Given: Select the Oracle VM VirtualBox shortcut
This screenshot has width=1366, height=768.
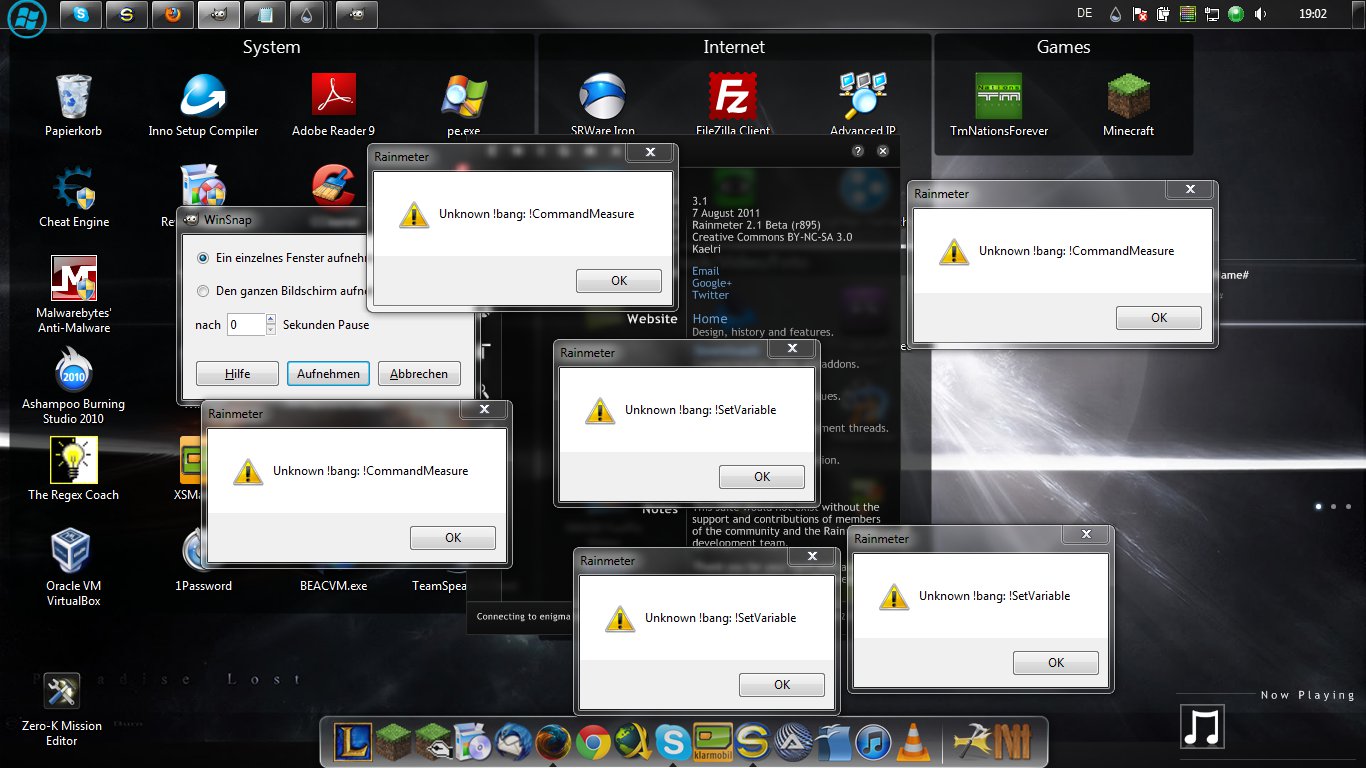Looking at the screenshot, I should click(73, 566).
